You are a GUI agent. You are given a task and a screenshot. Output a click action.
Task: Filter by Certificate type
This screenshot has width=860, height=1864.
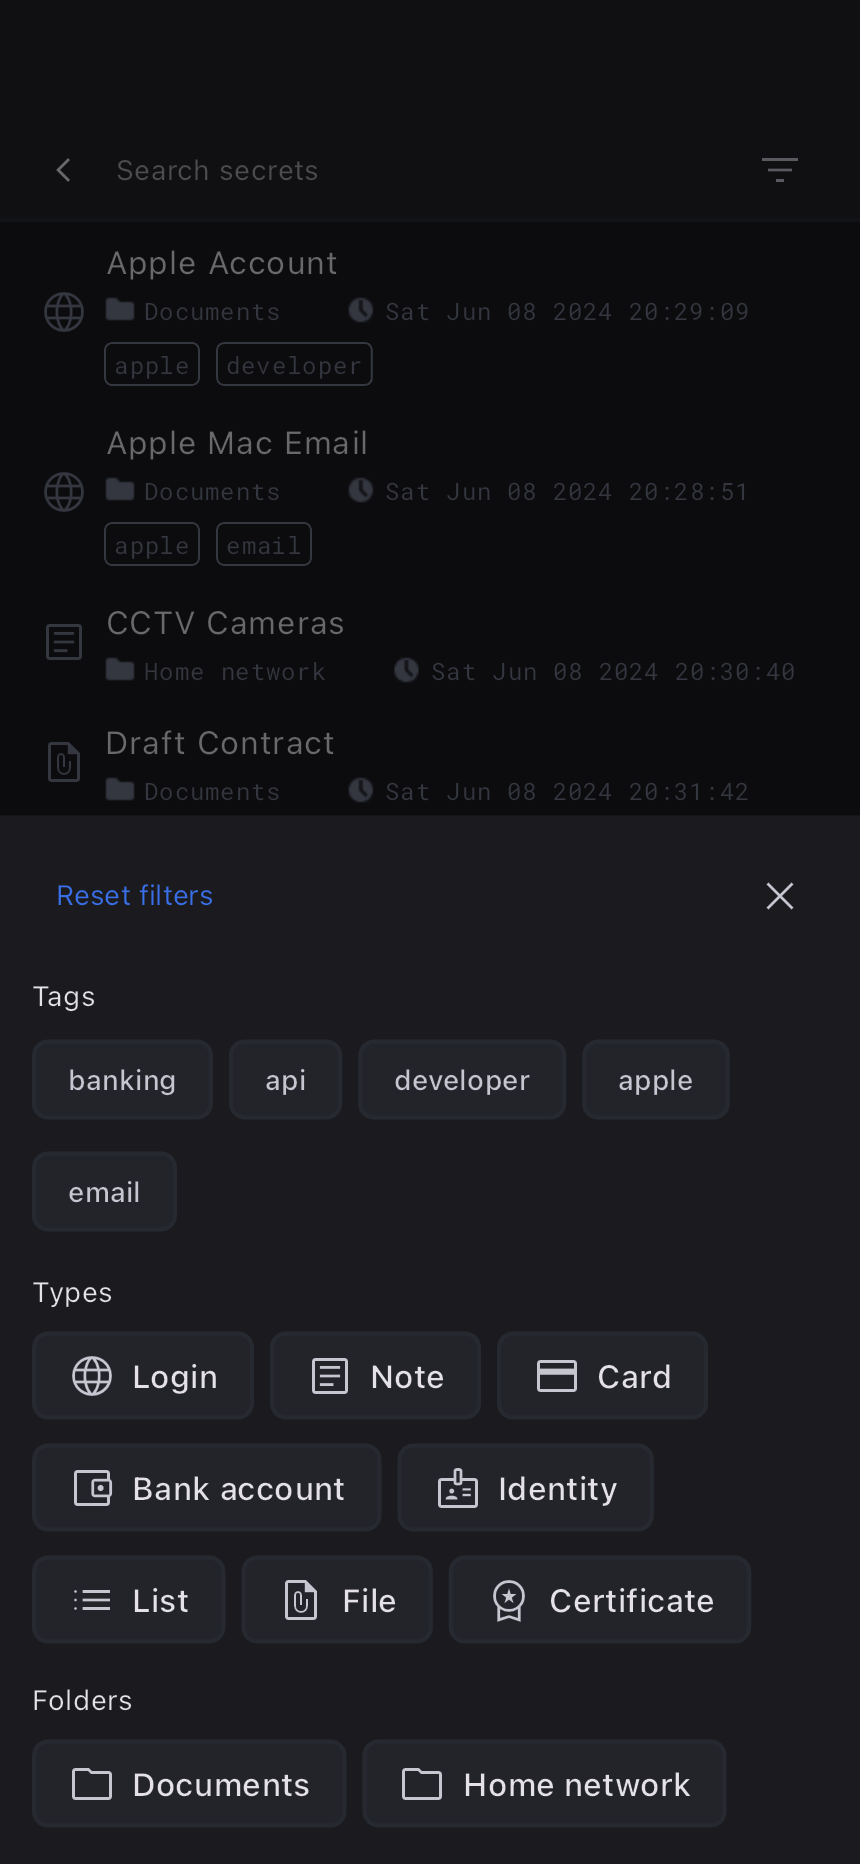pyautogui.click(x=600, y=1600)
